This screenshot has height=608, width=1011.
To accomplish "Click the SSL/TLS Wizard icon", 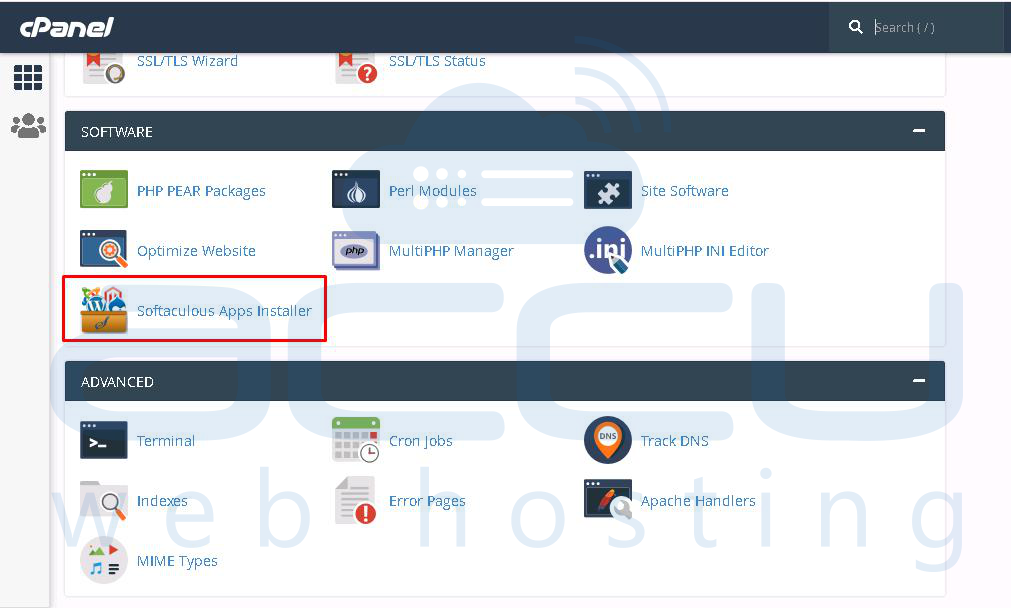I will click(x=103, y=66).
